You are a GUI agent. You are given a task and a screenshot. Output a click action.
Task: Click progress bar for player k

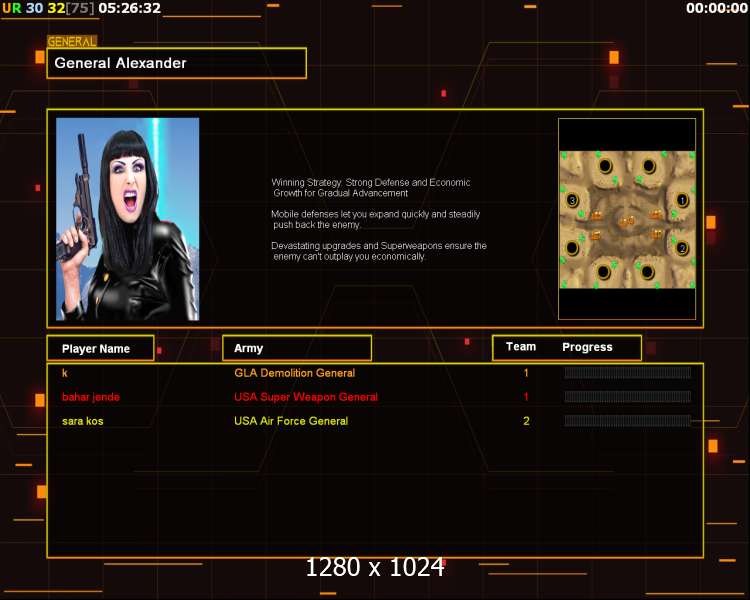tap(628, 373)
